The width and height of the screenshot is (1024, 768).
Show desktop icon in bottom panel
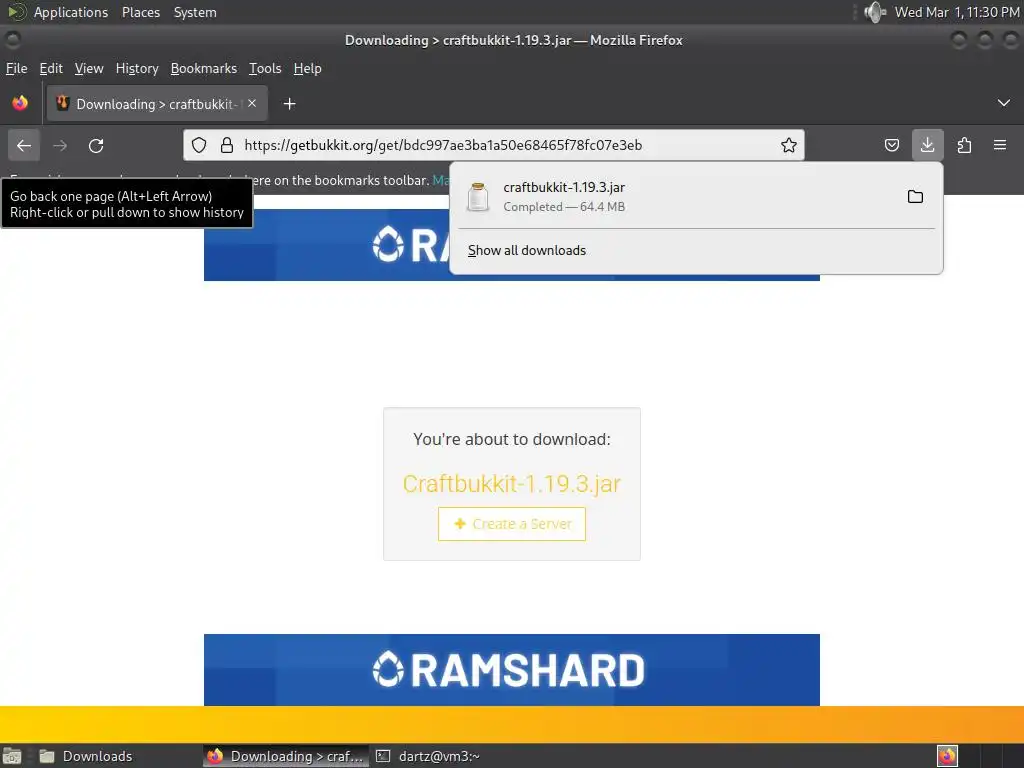tap(12, 756)
